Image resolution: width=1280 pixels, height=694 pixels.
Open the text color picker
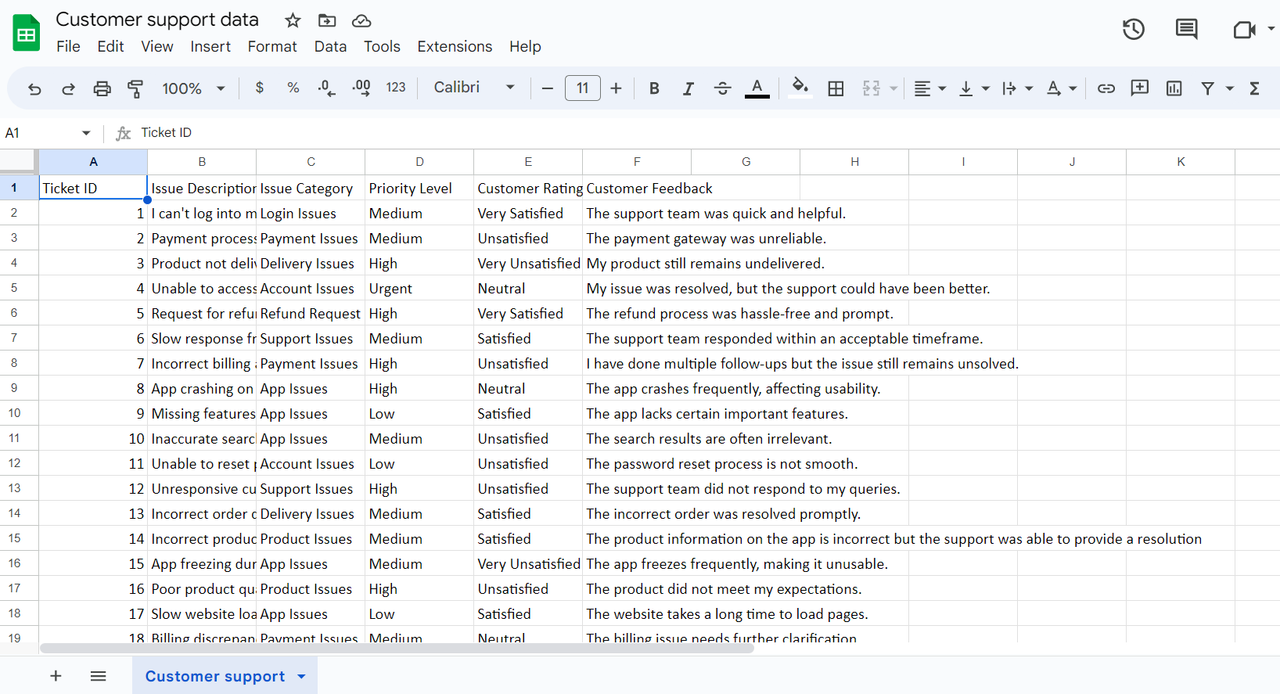757,88
